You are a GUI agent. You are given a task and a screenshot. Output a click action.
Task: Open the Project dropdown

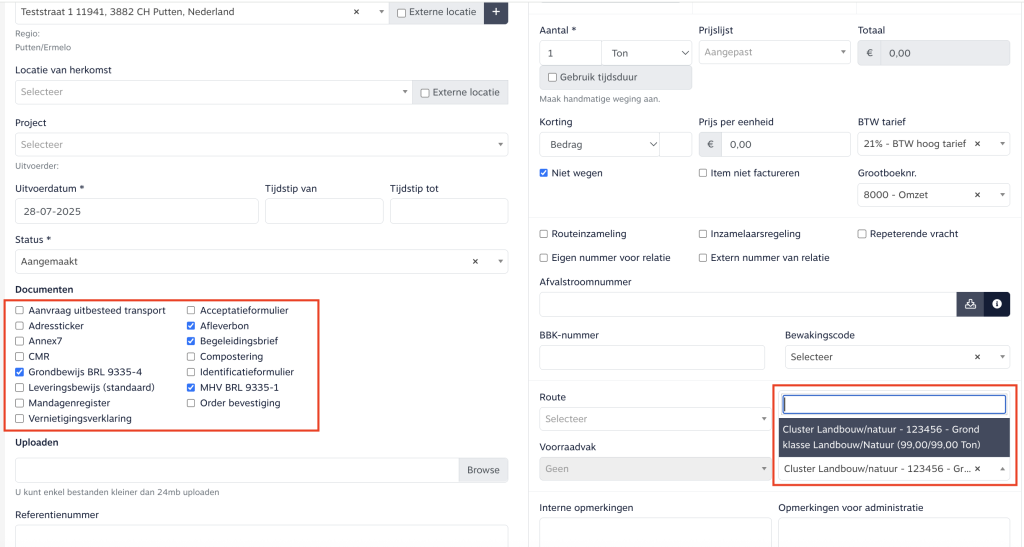[261, 145]
